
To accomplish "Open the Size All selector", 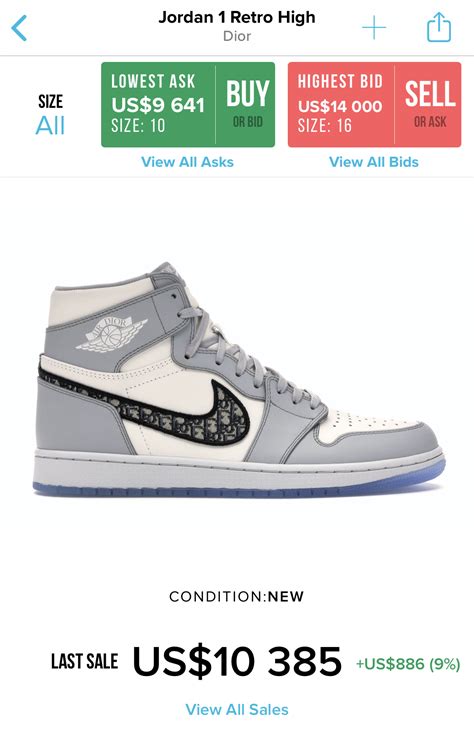I will pos(50,115).
